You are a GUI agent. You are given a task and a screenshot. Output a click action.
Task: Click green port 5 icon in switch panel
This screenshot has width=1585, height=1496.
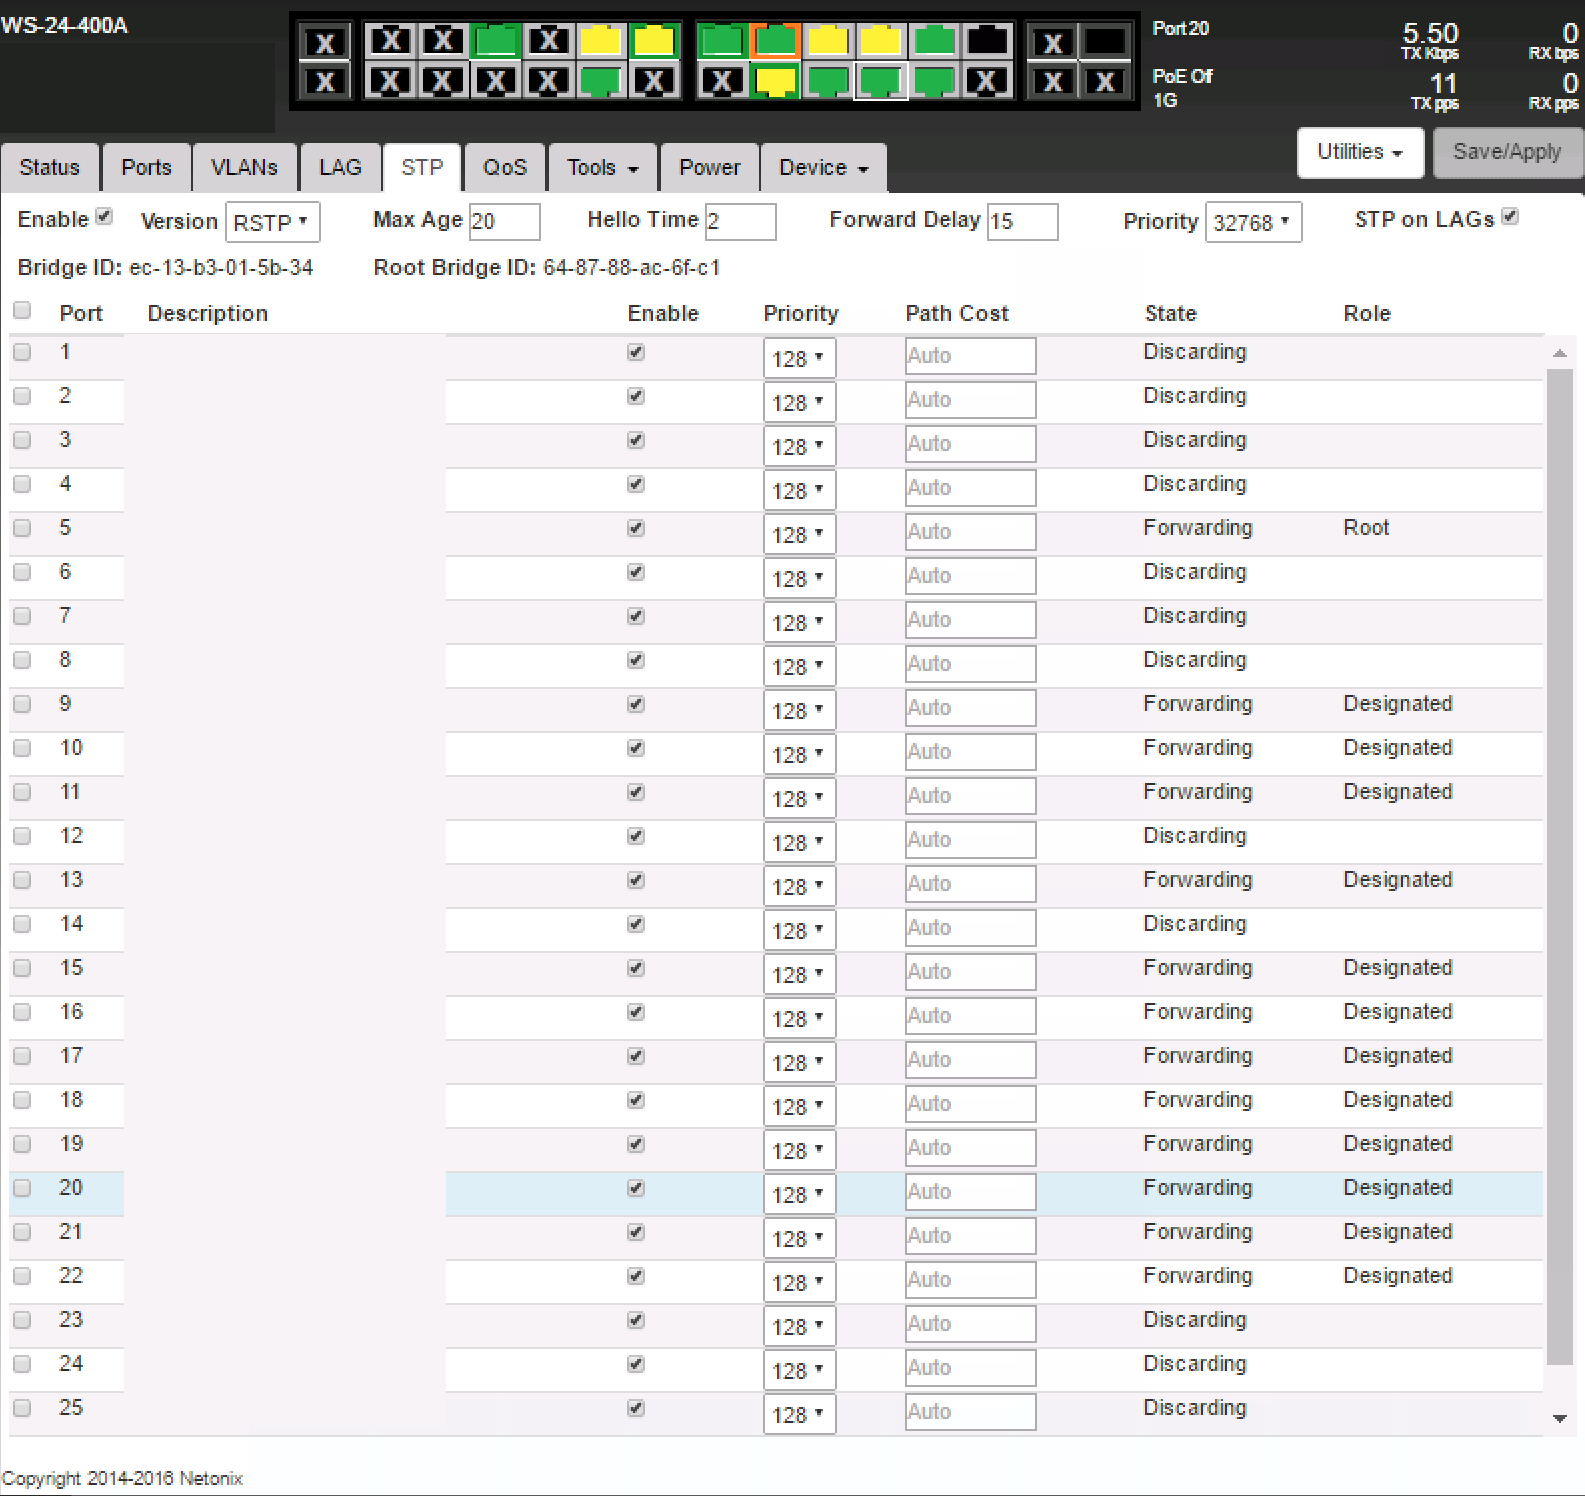496,42
